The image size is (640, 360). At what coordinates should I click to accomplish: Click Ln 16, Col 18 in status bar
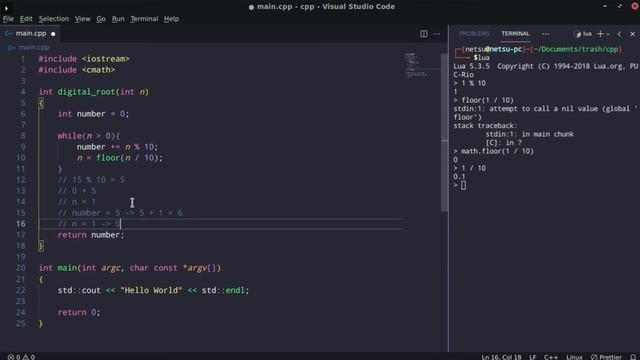[501, 357]
